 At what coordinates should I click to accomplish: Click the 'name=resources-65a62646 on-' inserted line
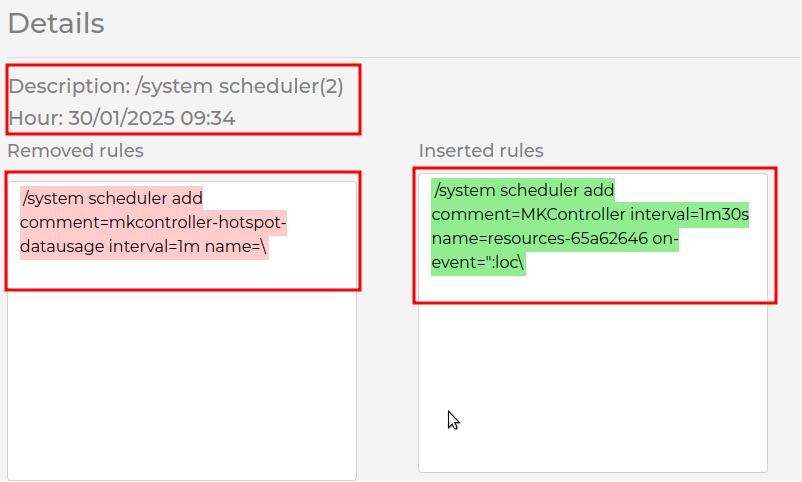(x=555, y=238)
